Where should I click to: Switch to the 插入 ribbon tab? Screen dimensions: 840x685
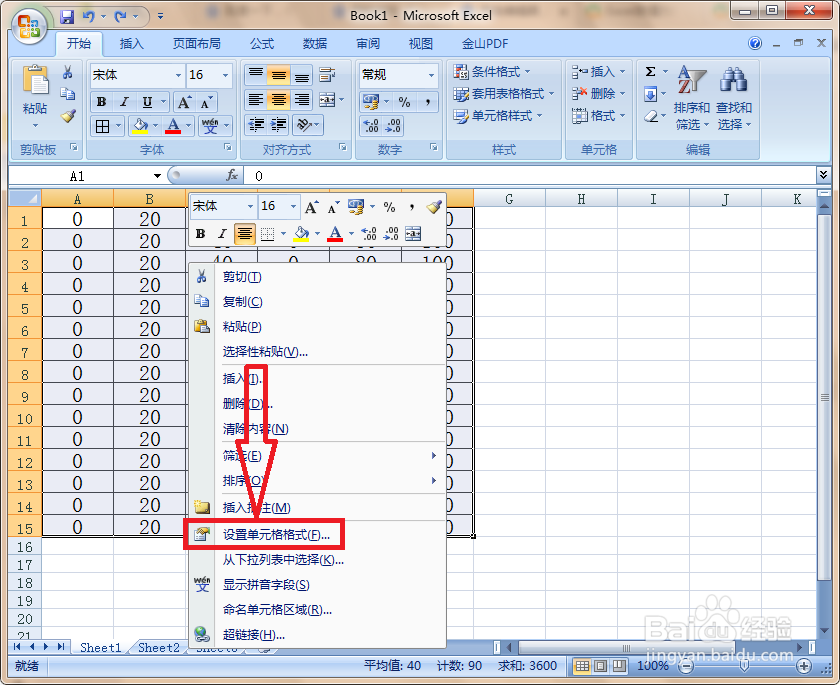click(131, 43)
